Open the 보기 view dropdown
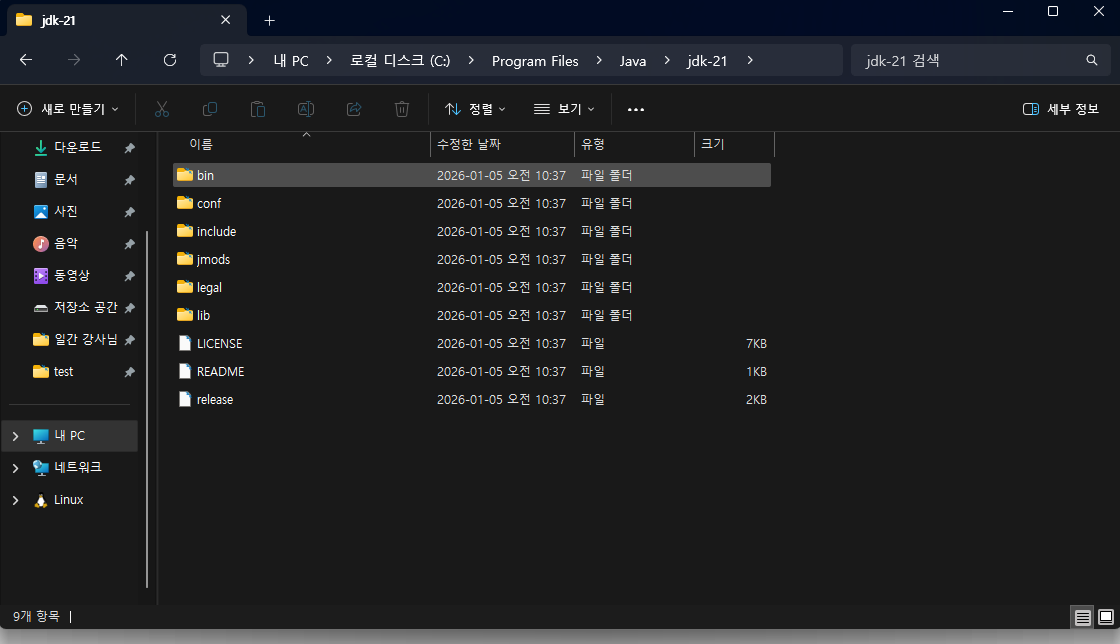This screenshot has height=644, width=1120. tap(564, 109)
